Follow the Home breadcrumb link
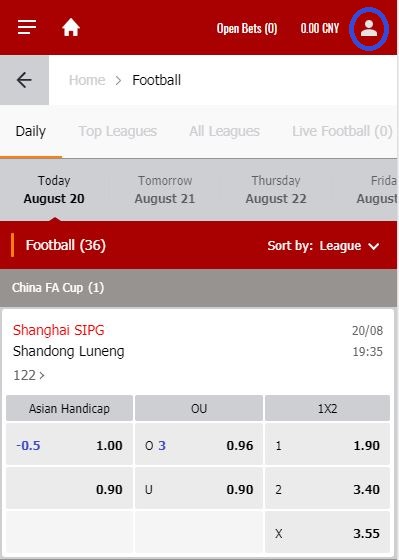Viewport: 399px width, 560px height. [87, 80]
